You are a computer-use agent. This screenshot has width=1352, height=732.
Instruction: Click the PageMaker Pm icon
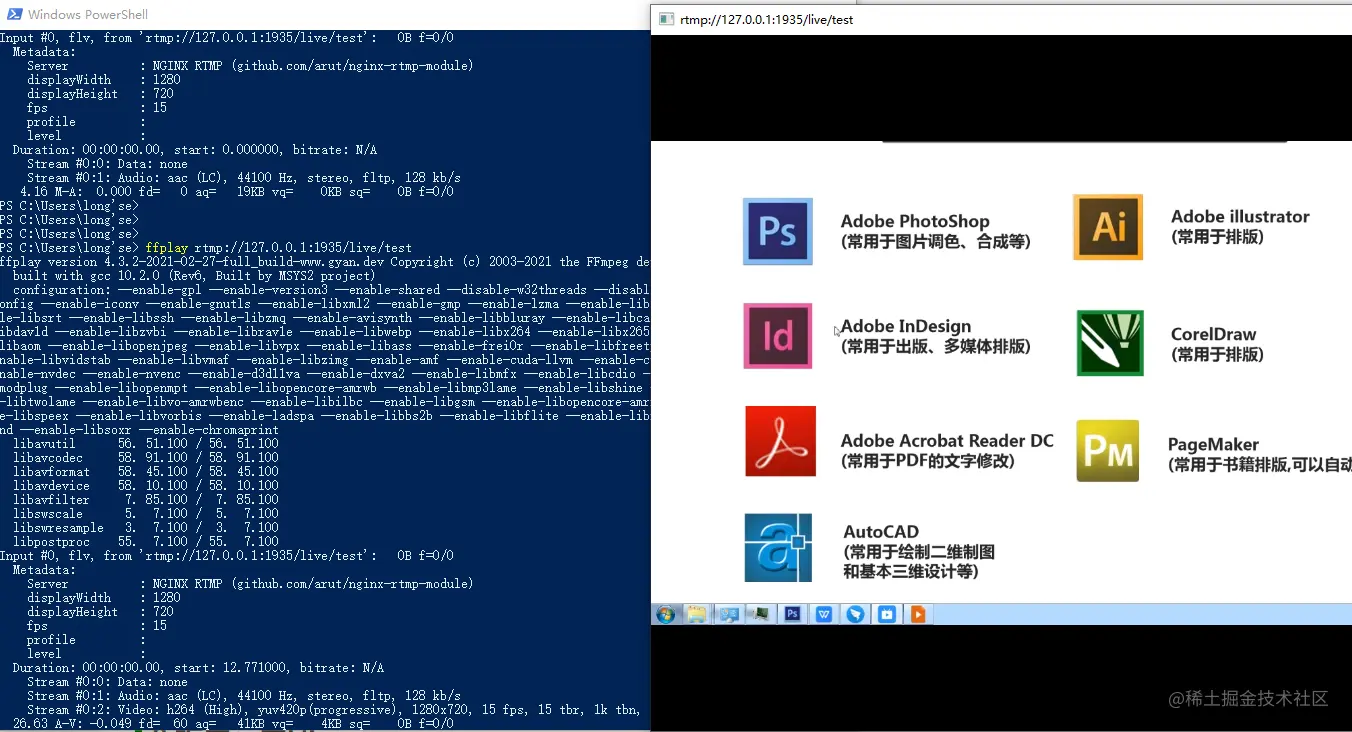(1108, 451)
